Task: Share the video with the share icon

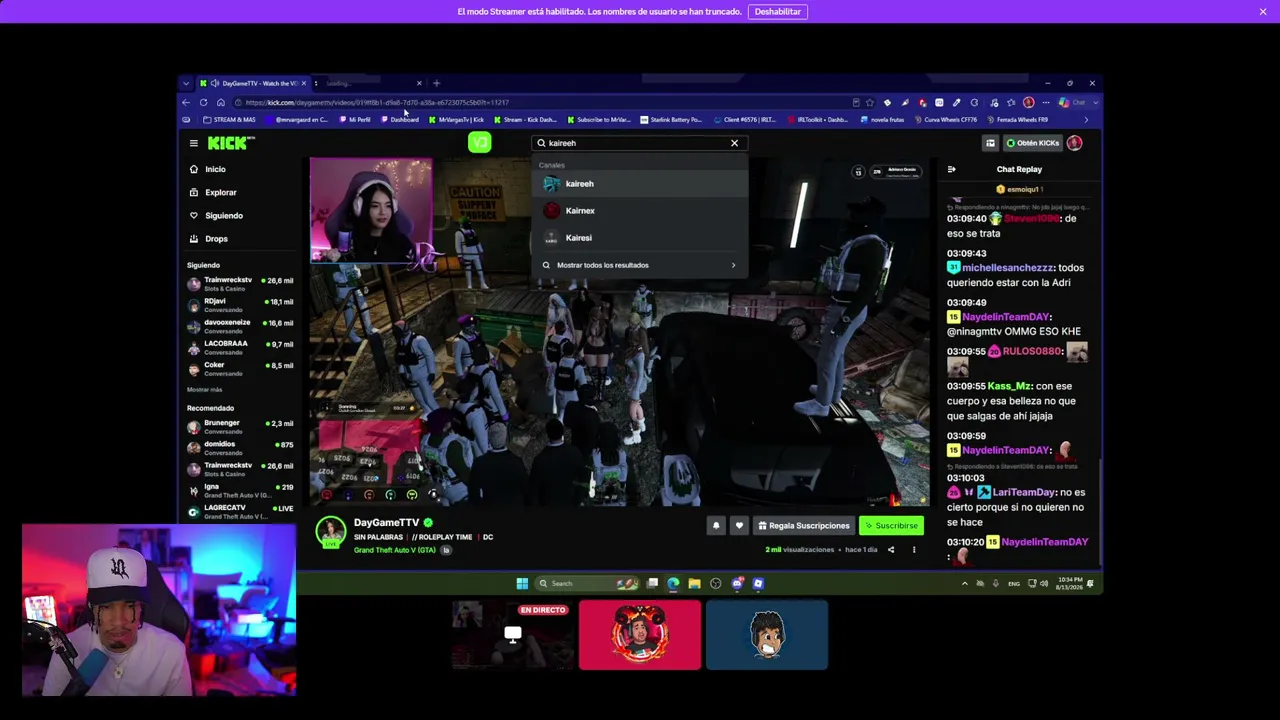Action: pyautogui.click(x=891, y=549)
